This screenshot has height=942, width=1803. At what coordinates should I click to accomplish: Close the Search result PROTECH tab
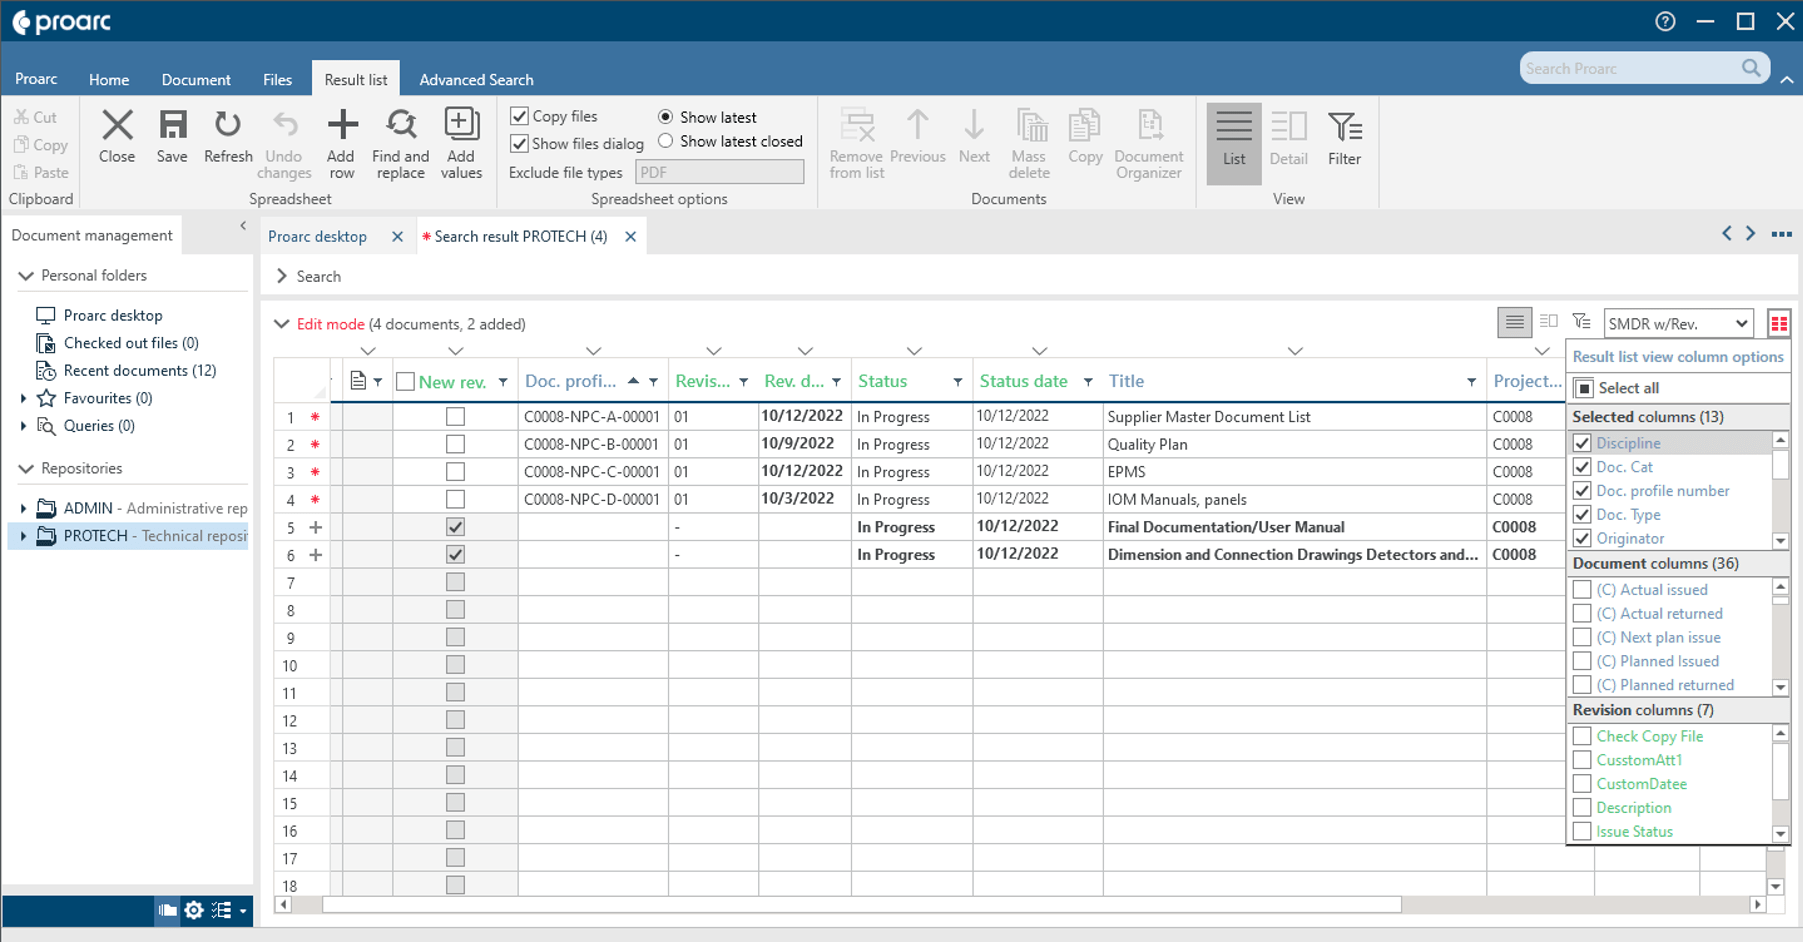[x=630, y=236]
